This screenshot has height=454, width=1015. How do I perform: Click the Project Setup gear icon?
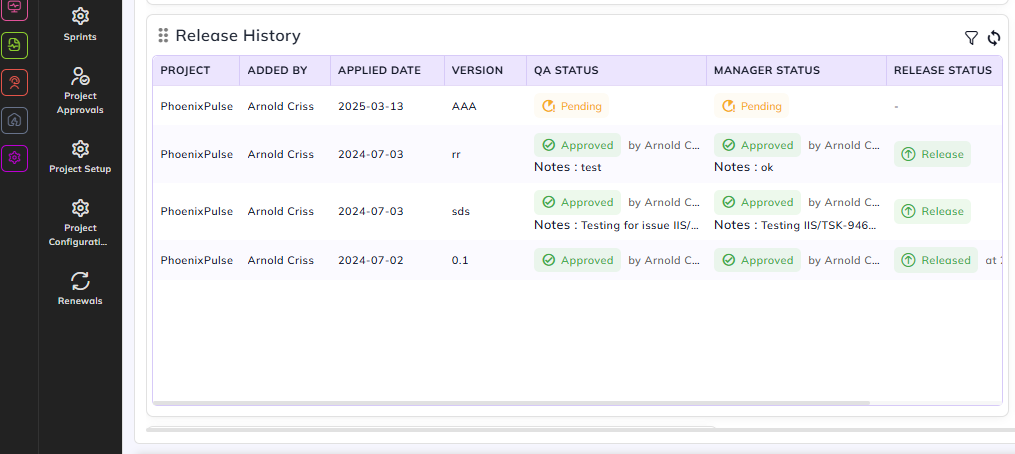(80, 149)
